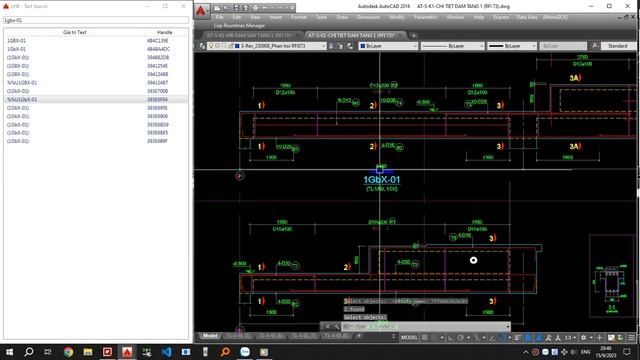The width and height of the screenshot is (640, 360).
Task: Expand the annotation scale 1:1 dropdown
Action: [x=570, y=338]
